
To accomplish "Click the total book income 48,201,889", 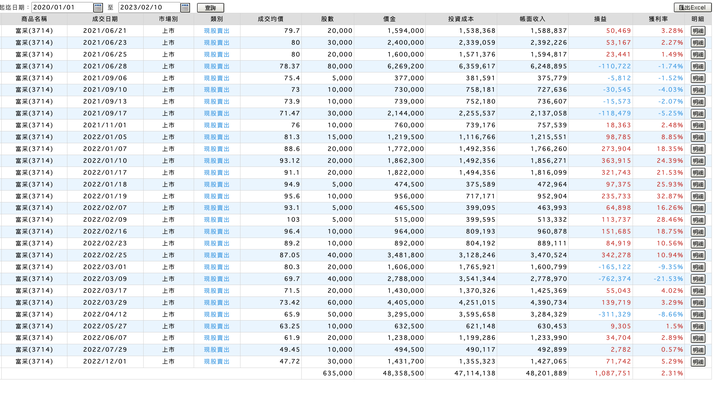I will (x=546, y=374).
